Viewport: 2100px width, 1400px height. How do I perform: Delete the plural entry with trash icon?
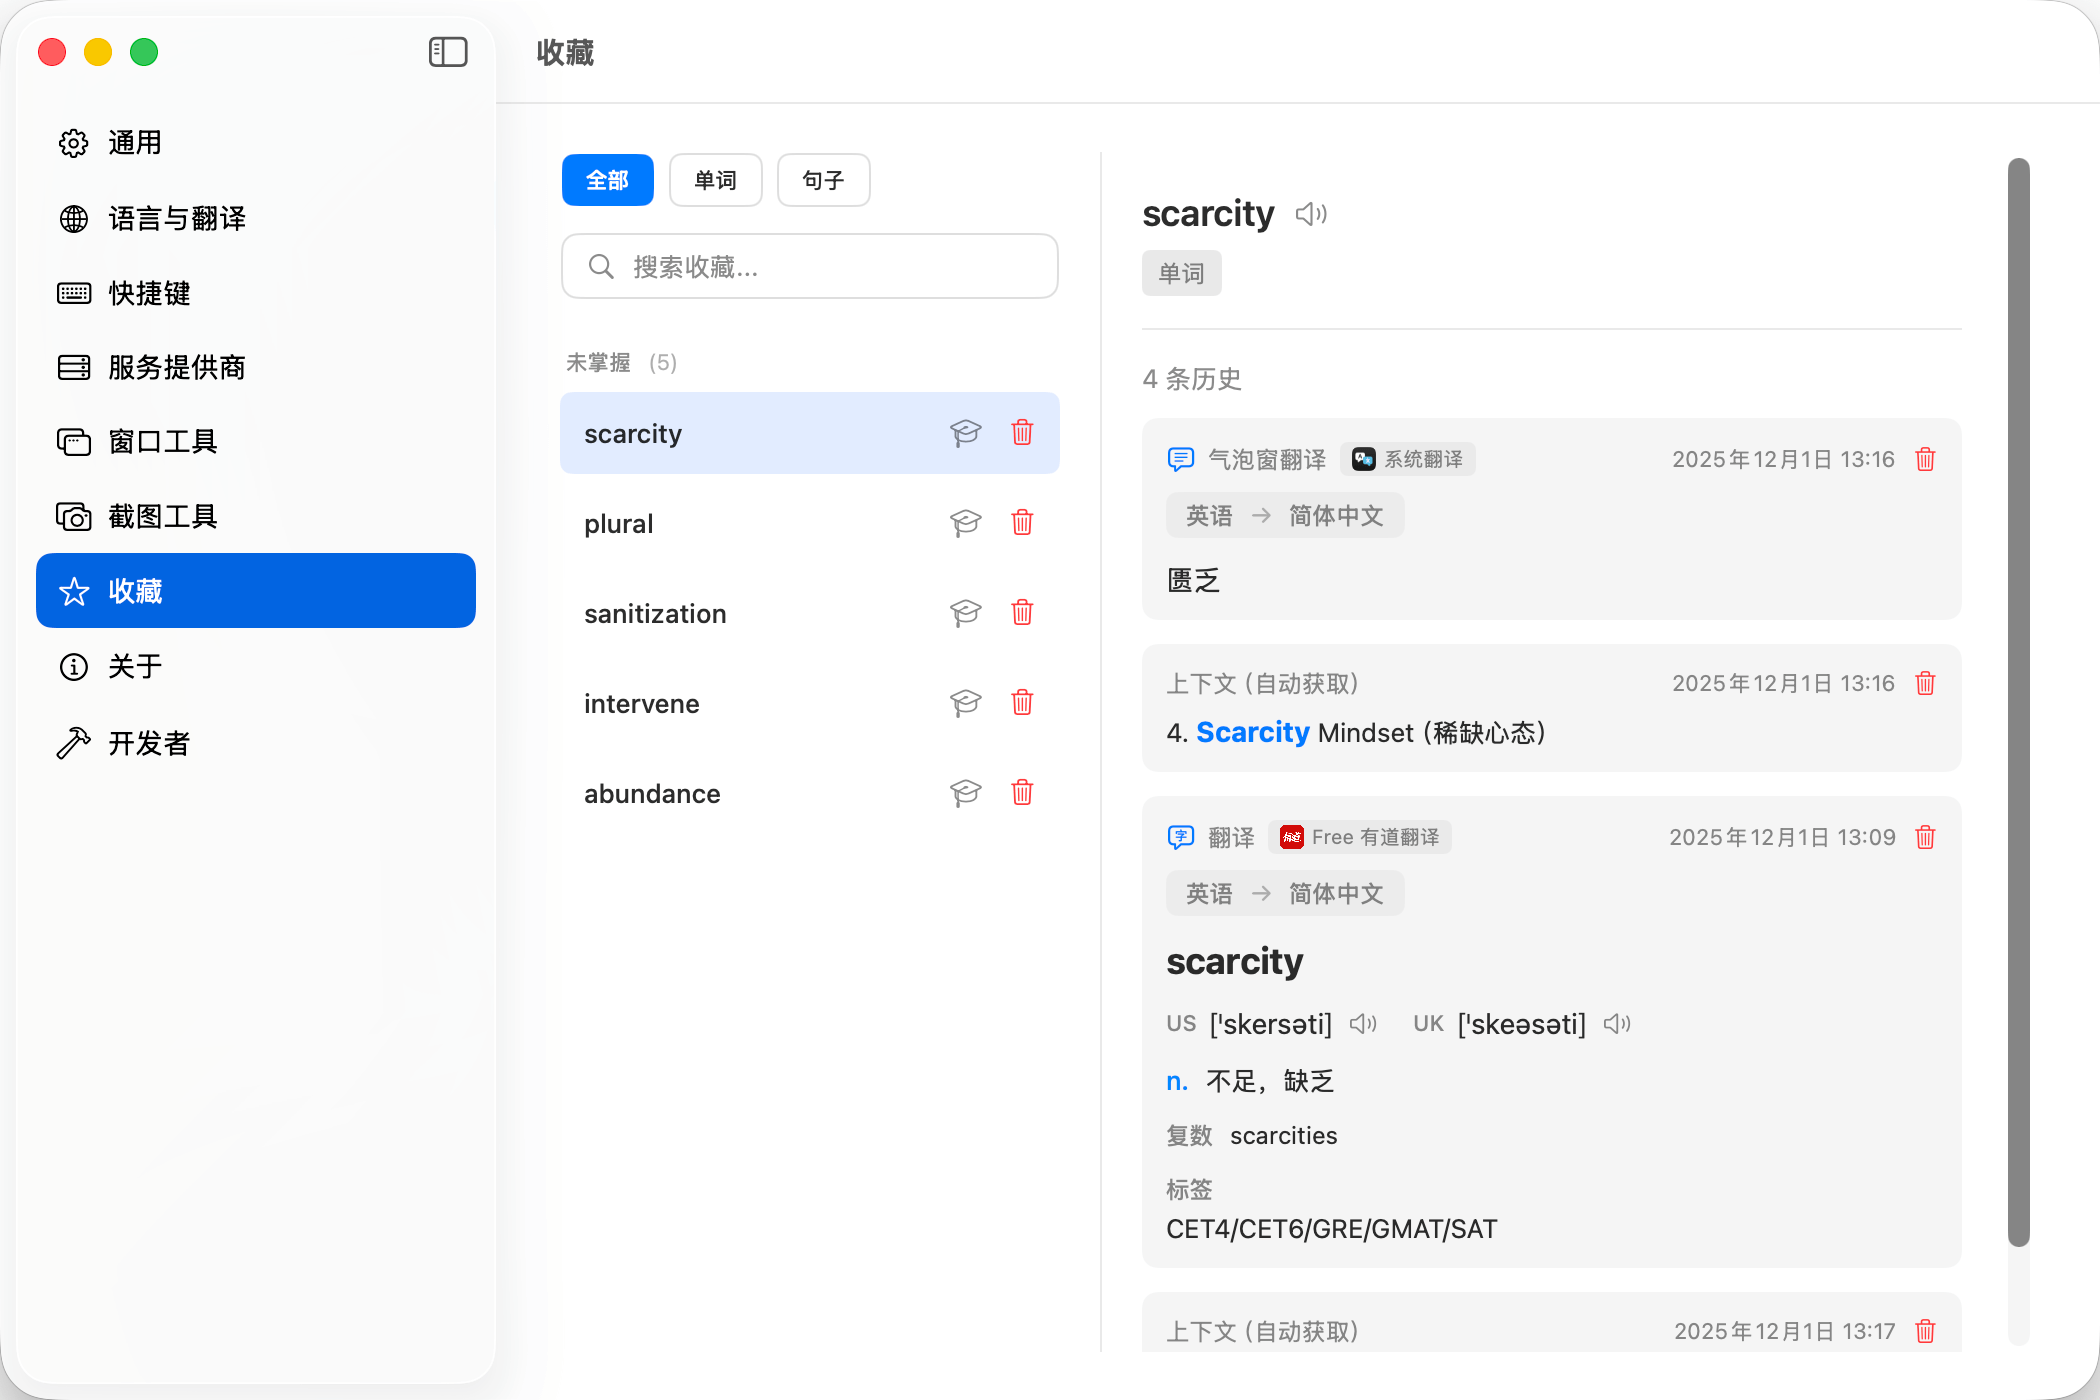1022,523
